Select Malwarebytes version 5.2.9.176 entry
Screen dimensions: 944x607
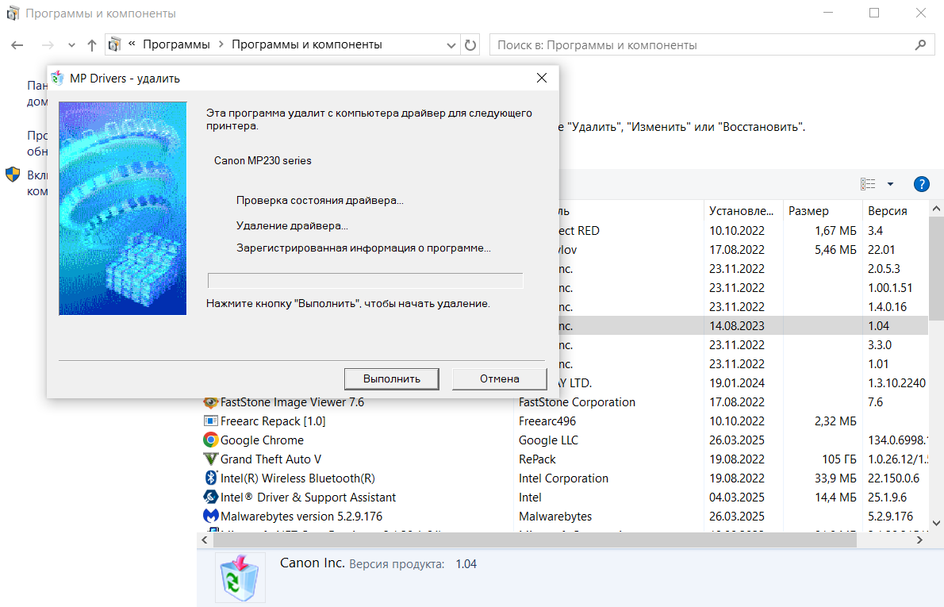pyautogui.click(x=301, y=517)
